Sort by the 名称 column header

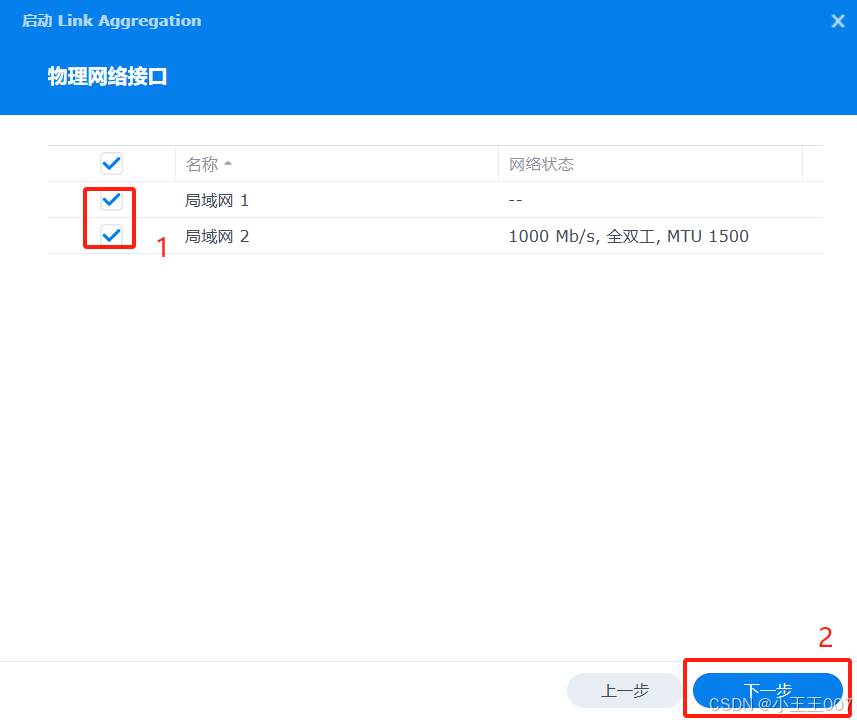(x=337, y=163)
